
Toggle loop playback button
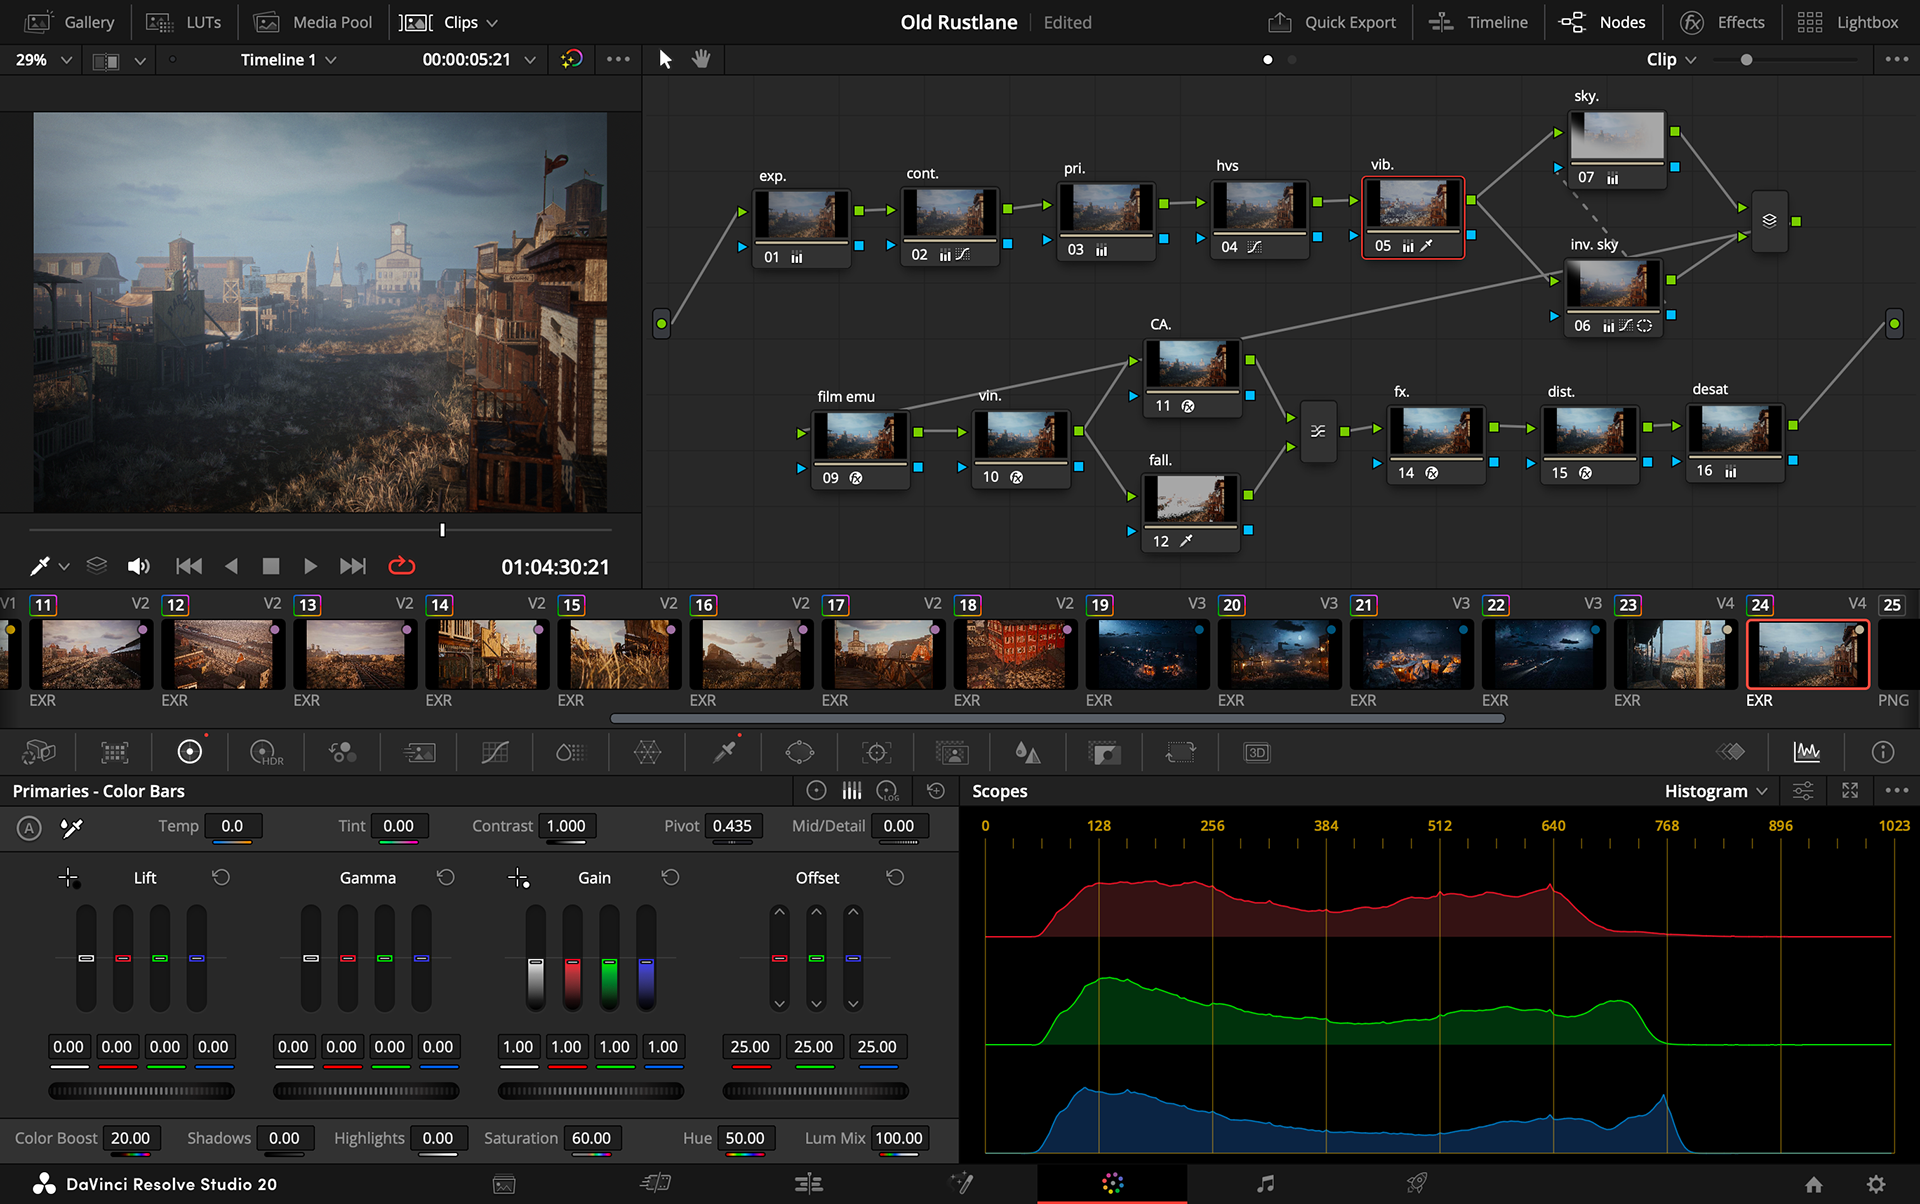point(401,566)
